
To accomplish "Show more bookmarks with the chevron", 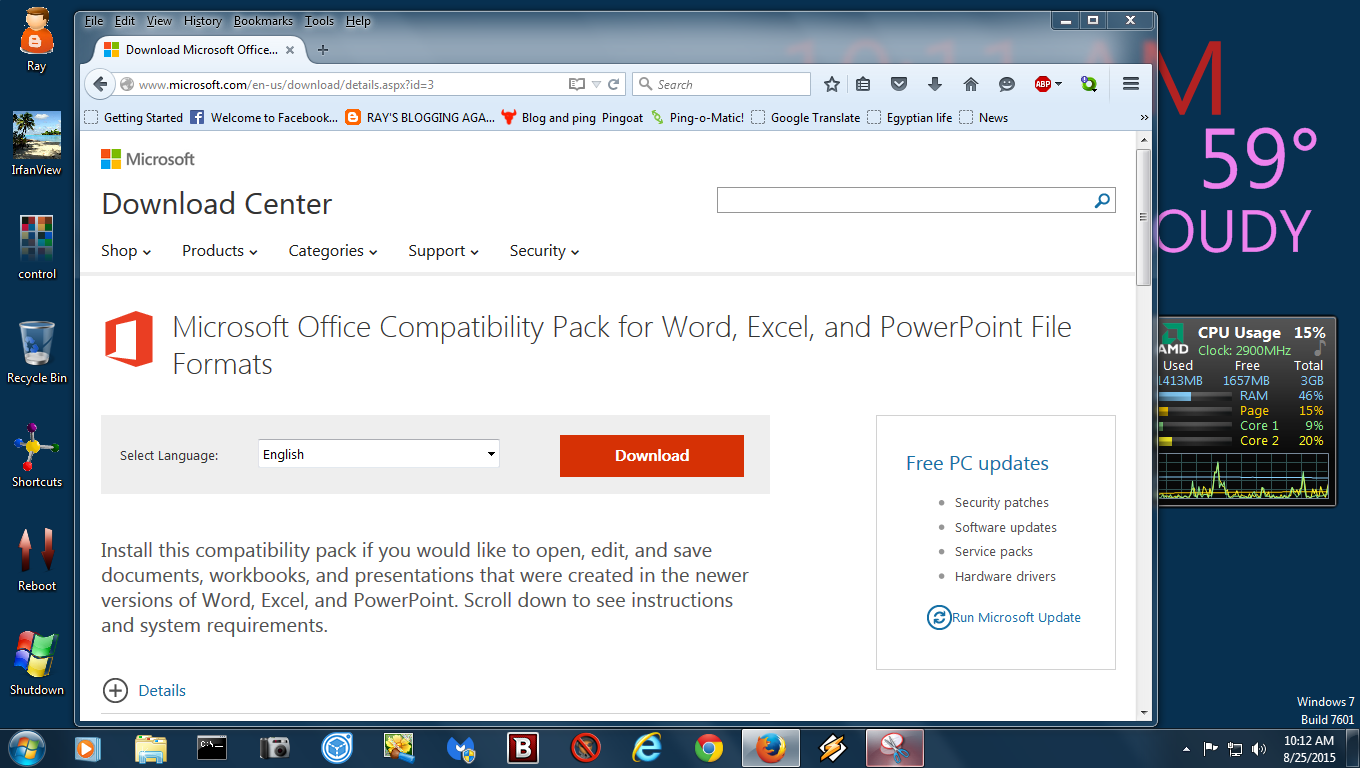I will click(x=1144, y=117).
